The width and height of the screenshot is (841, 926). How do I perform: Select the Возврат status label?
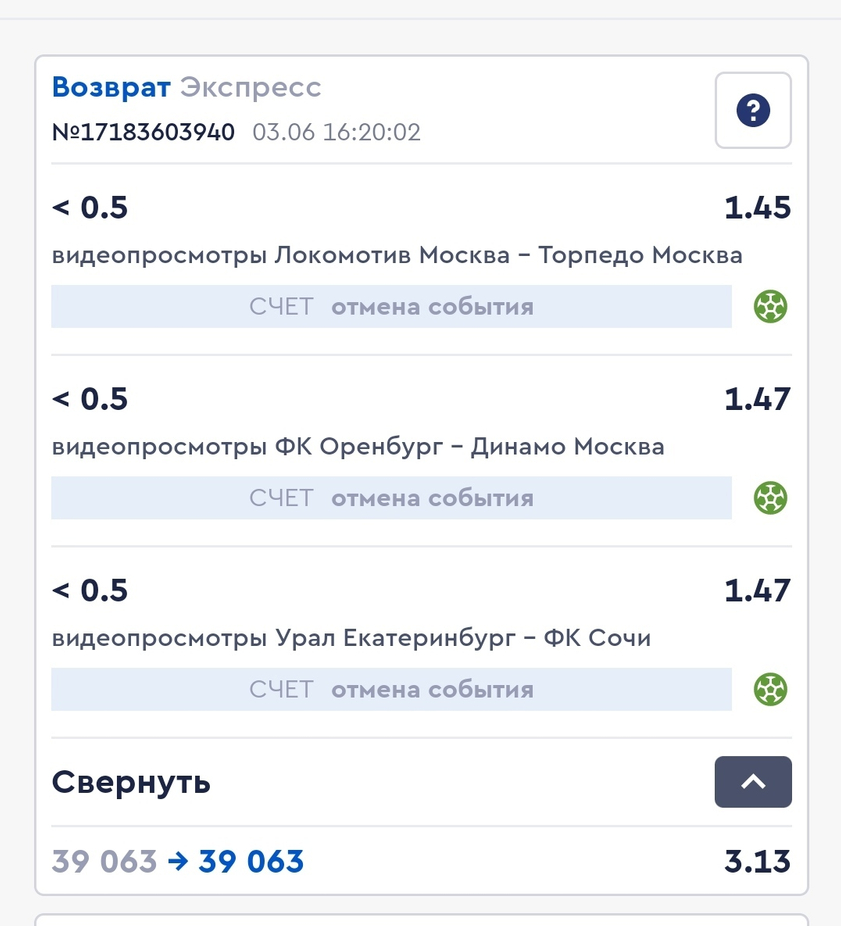(x=111, y=87)
